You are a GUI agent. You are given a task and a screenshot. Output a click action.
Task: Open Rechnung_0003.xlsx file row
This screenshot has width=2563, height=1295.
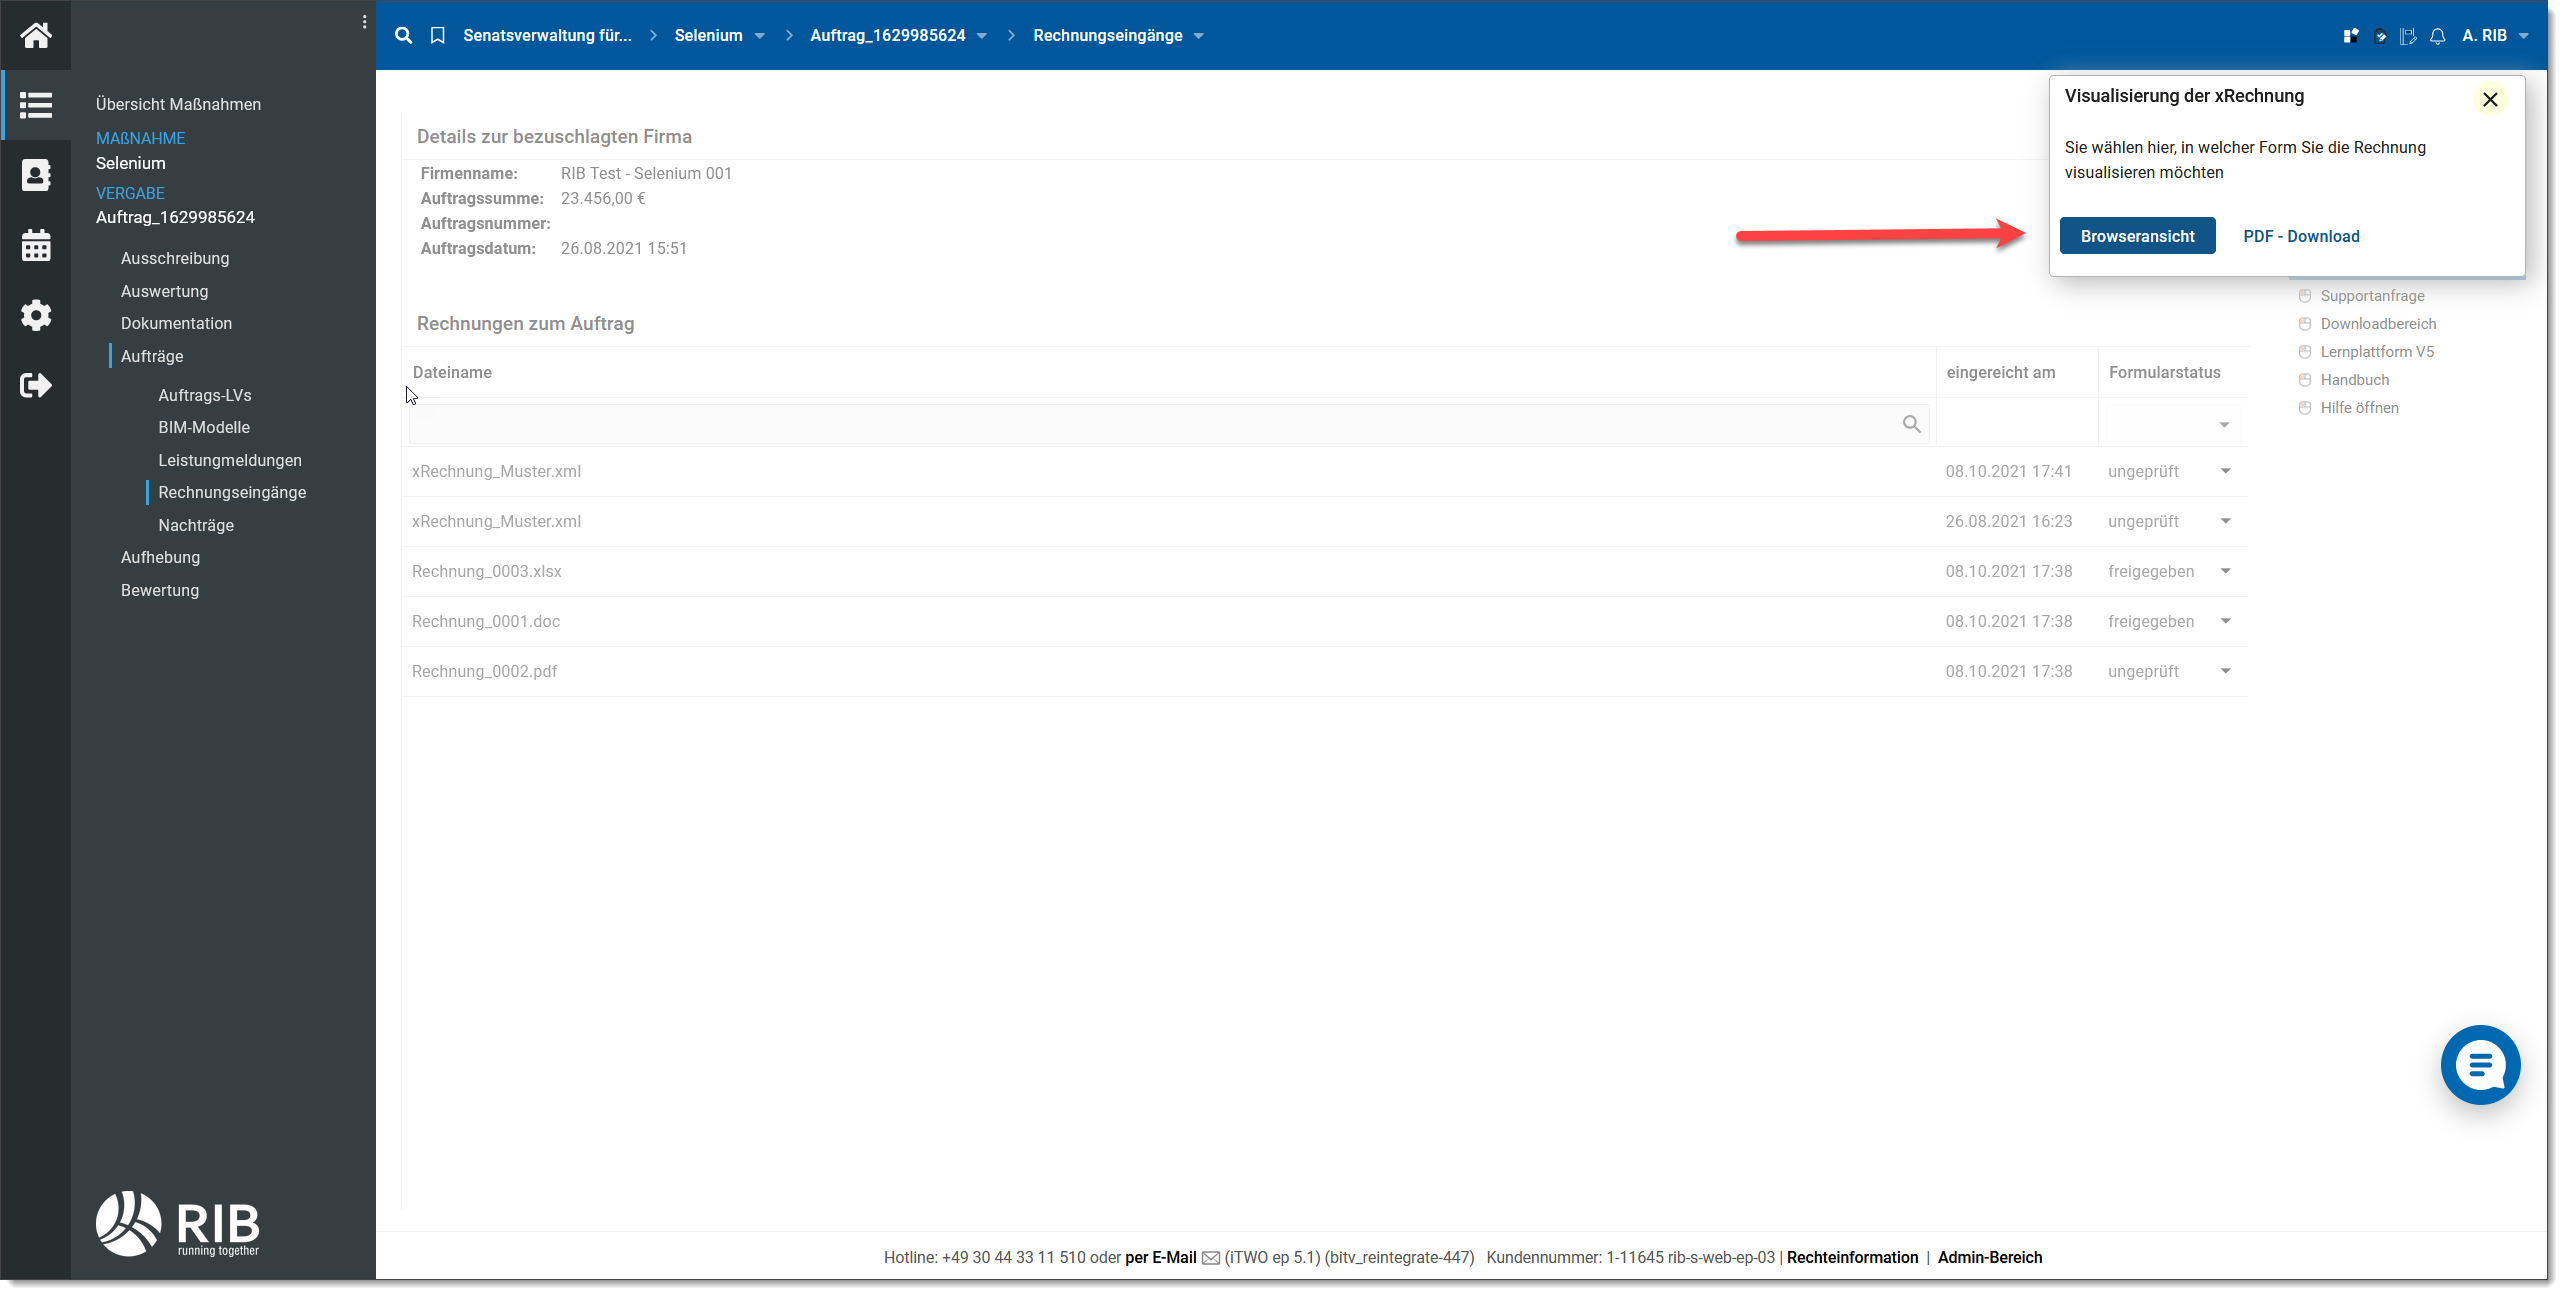[486, 571]
